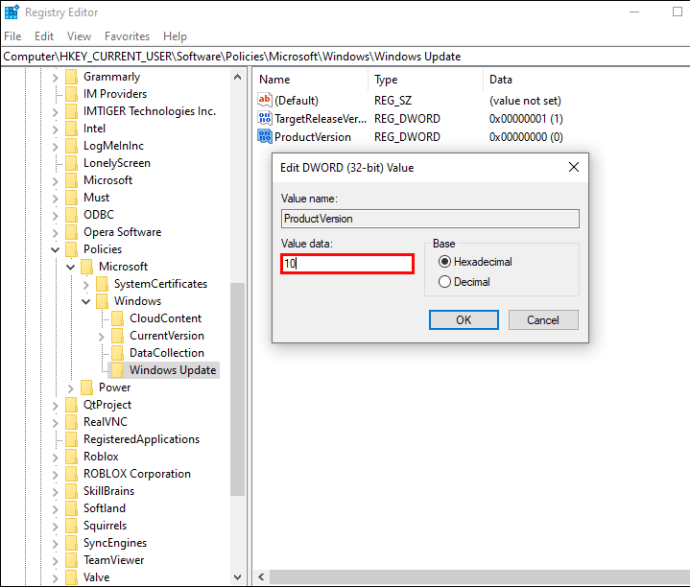The width and height of the screenshot is (690, 587).
Task: Expand the TeamViewer key
Action: (x=55, y=561)
